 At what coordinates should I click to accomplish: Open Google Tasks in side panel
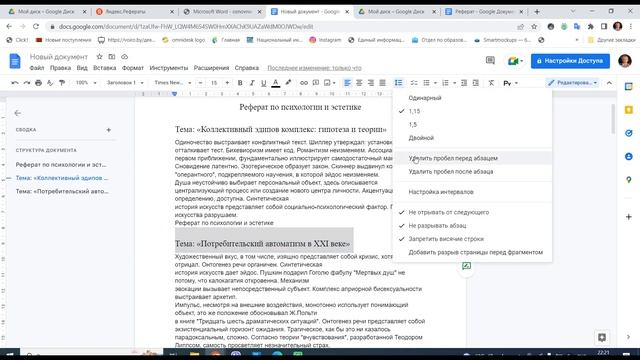(629, 133)
